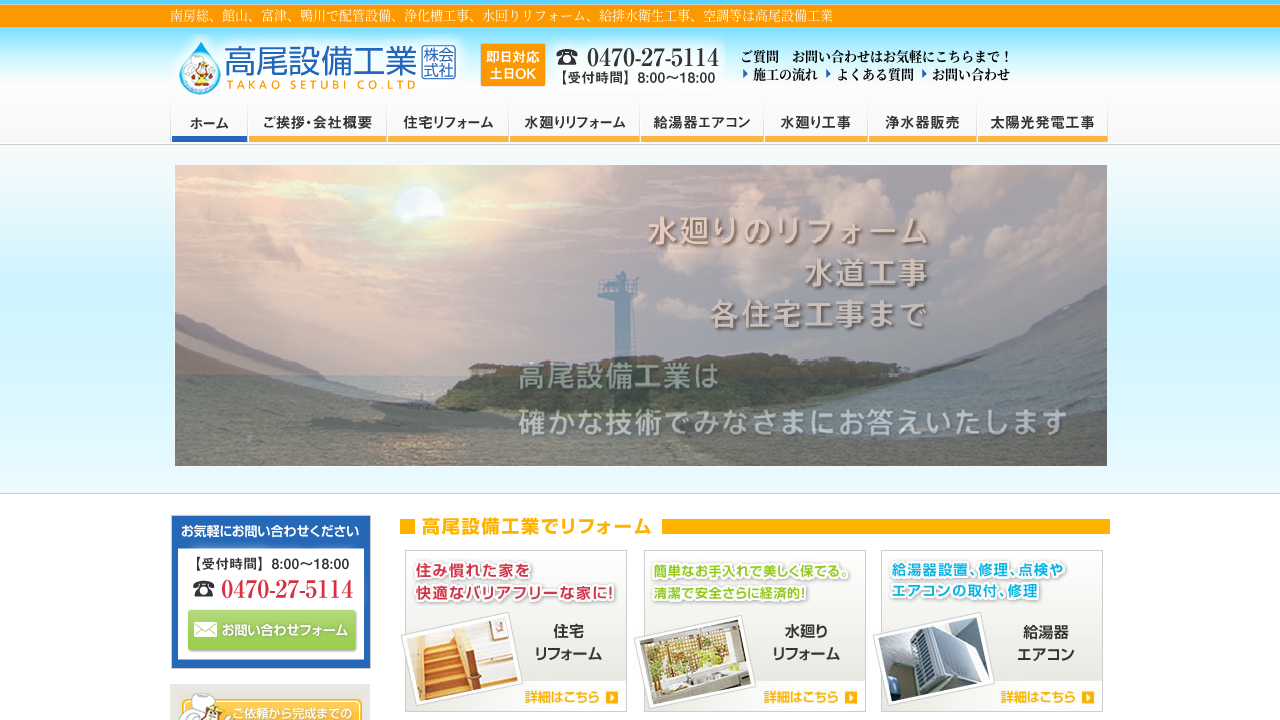This screenshot has width=1280, height=720.
Task: Select 水廻りリフォーム in the navigation bar
Action: pyautogui.click(x=574, y=123)
